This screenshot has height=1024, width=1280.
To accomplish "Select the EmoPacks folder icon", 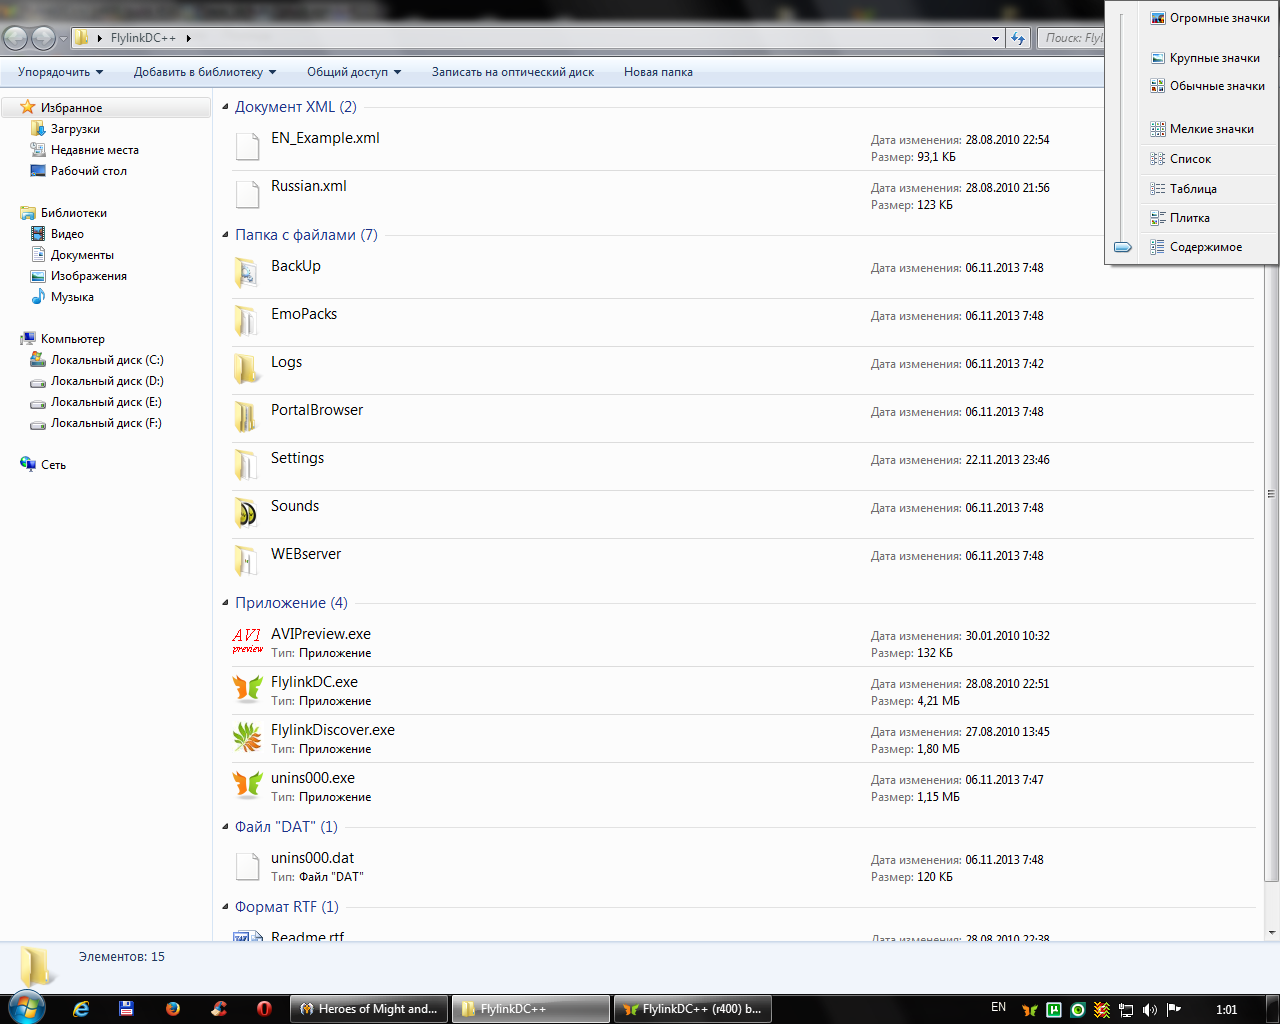I will click(x=246, y=320).
